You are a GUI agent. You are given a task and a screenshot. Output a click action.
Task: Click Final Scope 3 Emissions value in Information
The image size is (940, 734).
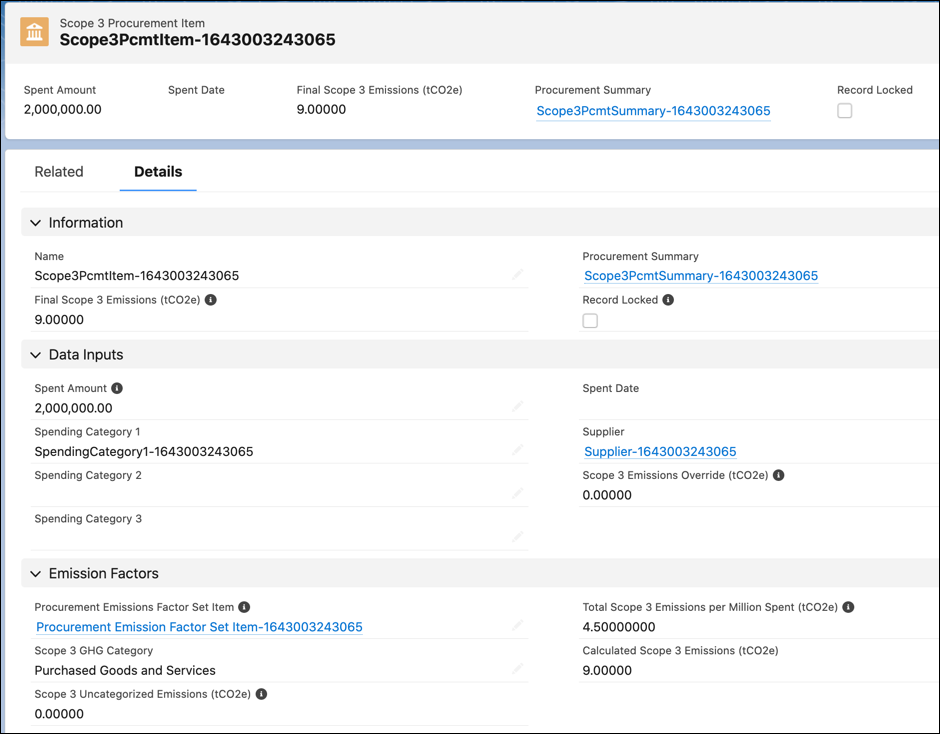click(x=59, y=320)
